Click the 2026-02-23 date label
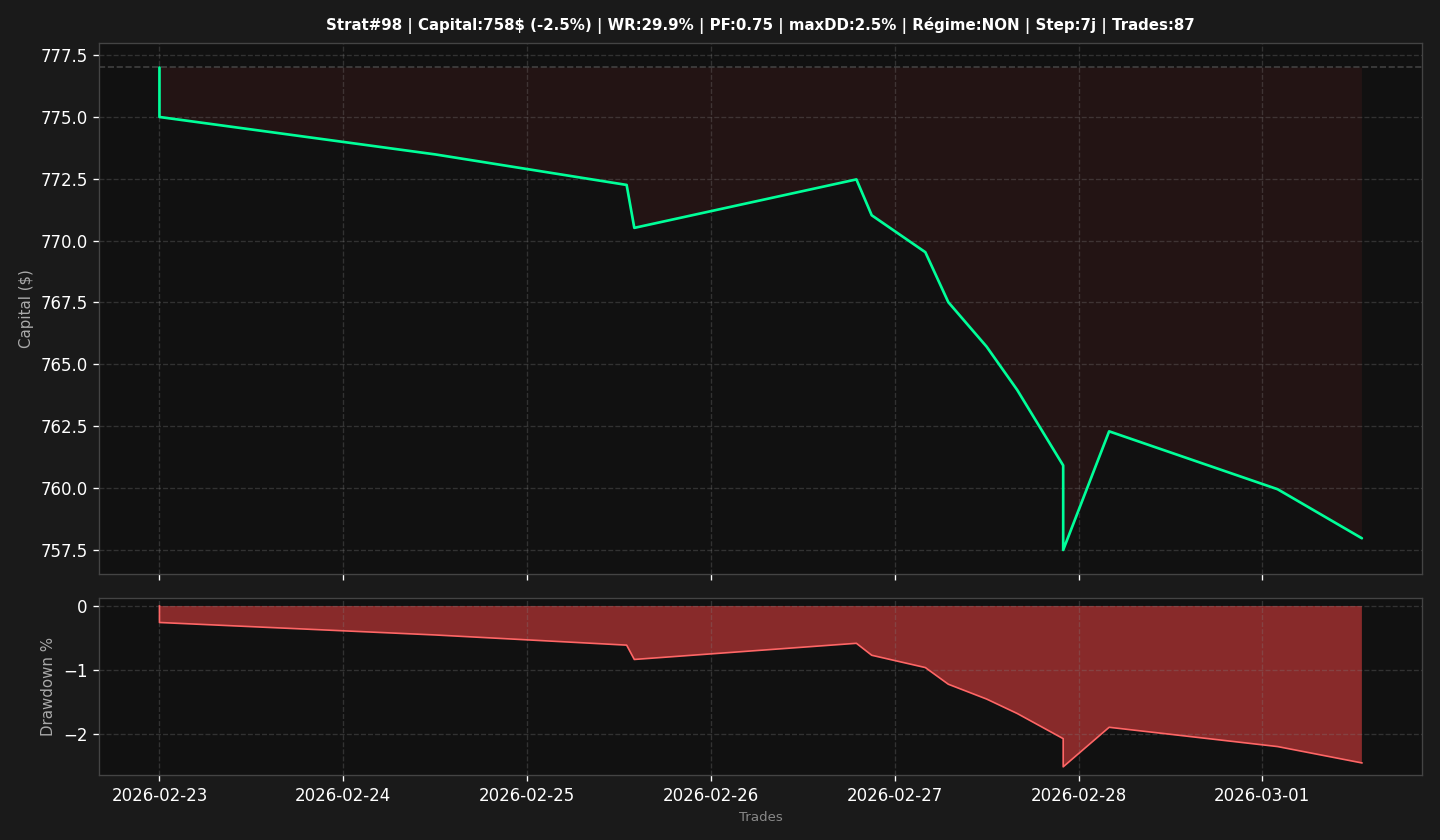Viewport: 1440px width, 840px height. 159,795
